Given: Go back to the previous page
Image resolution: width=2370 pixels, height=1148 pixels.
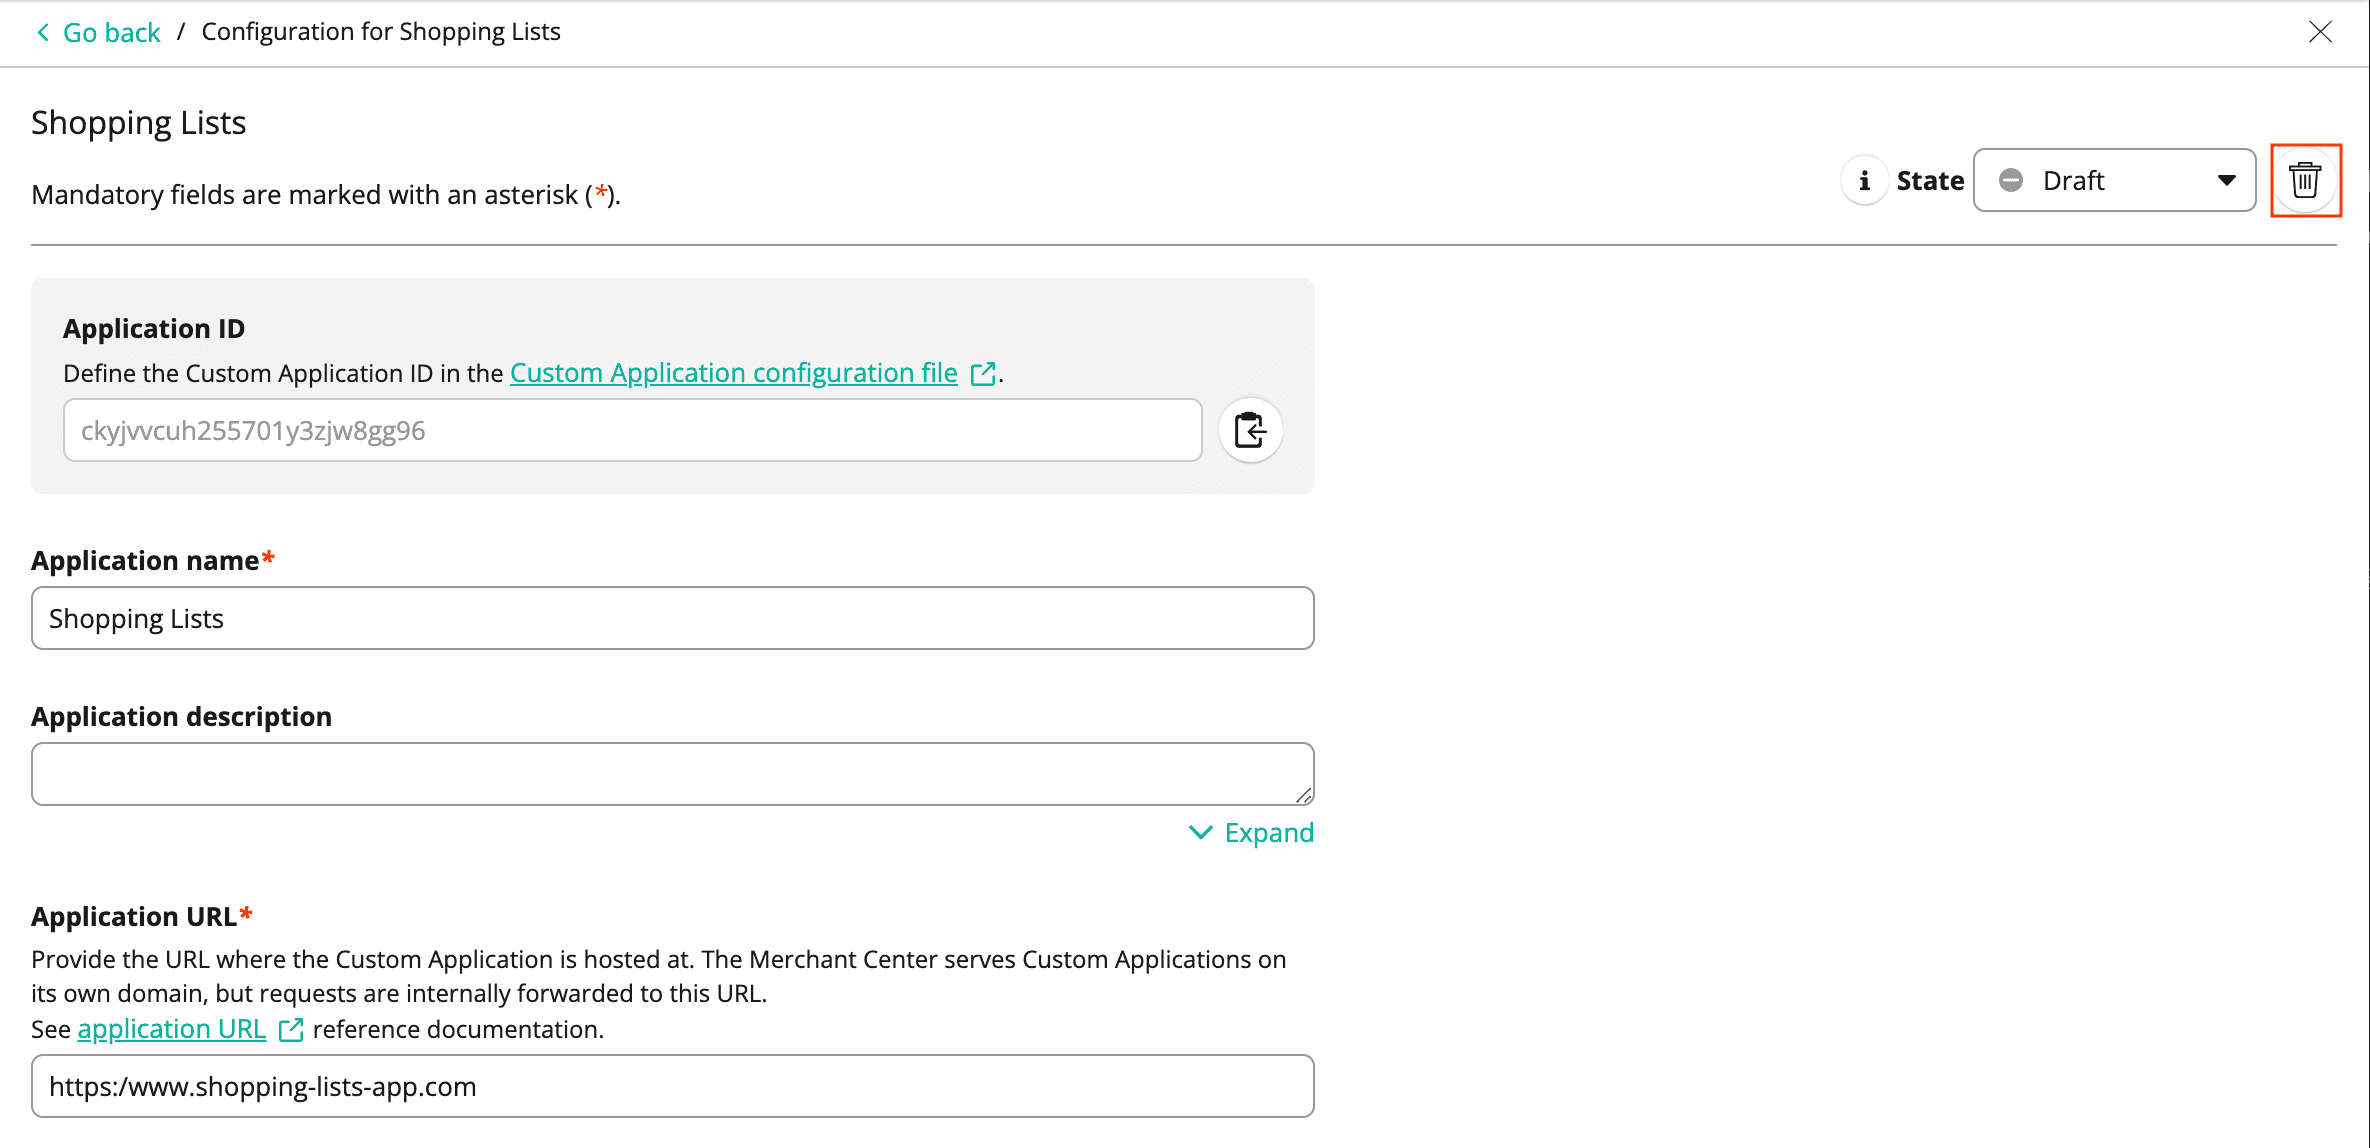Looking at the screenshot, I should tap(111, 33).
